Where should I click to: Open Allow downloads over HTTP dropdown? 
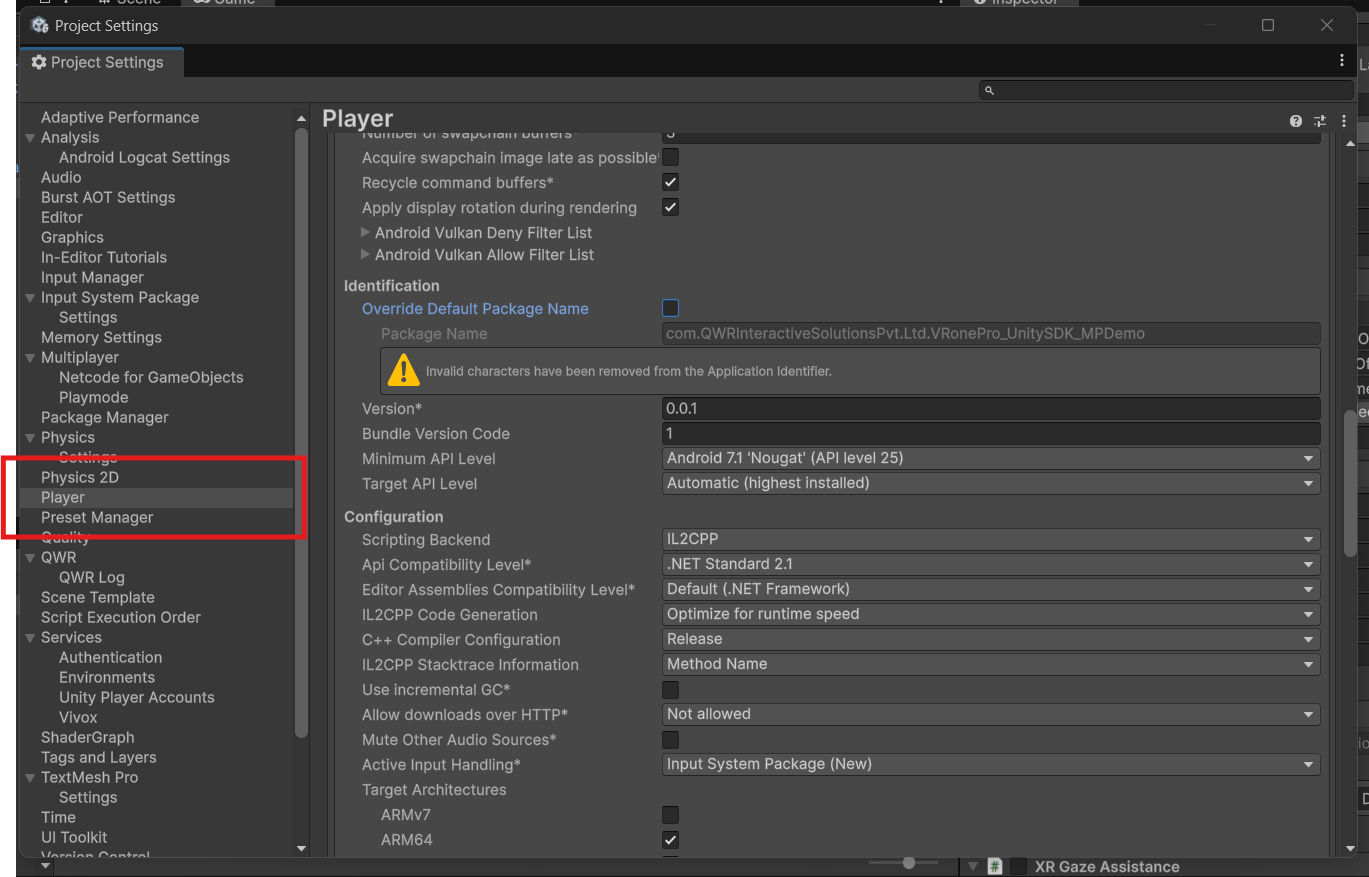point(991,714)
